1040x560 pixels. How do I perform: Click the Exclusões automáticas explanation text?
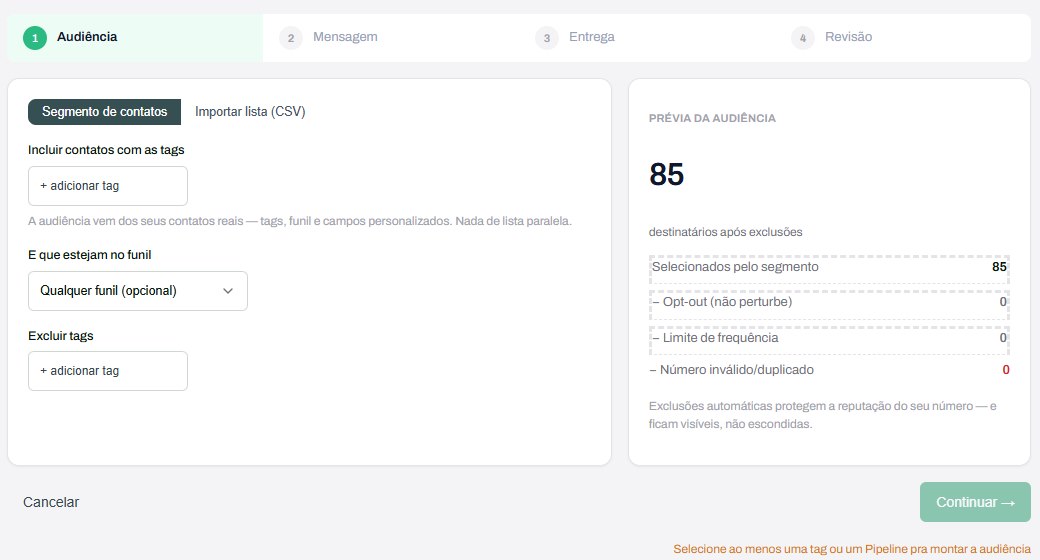pyautogui.click(x=822, y=415)
